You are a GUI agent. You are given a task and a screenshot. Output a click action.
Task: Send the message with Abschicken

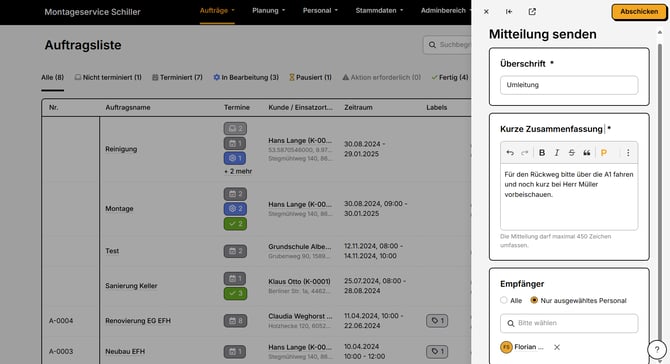[x=639, y=12]
